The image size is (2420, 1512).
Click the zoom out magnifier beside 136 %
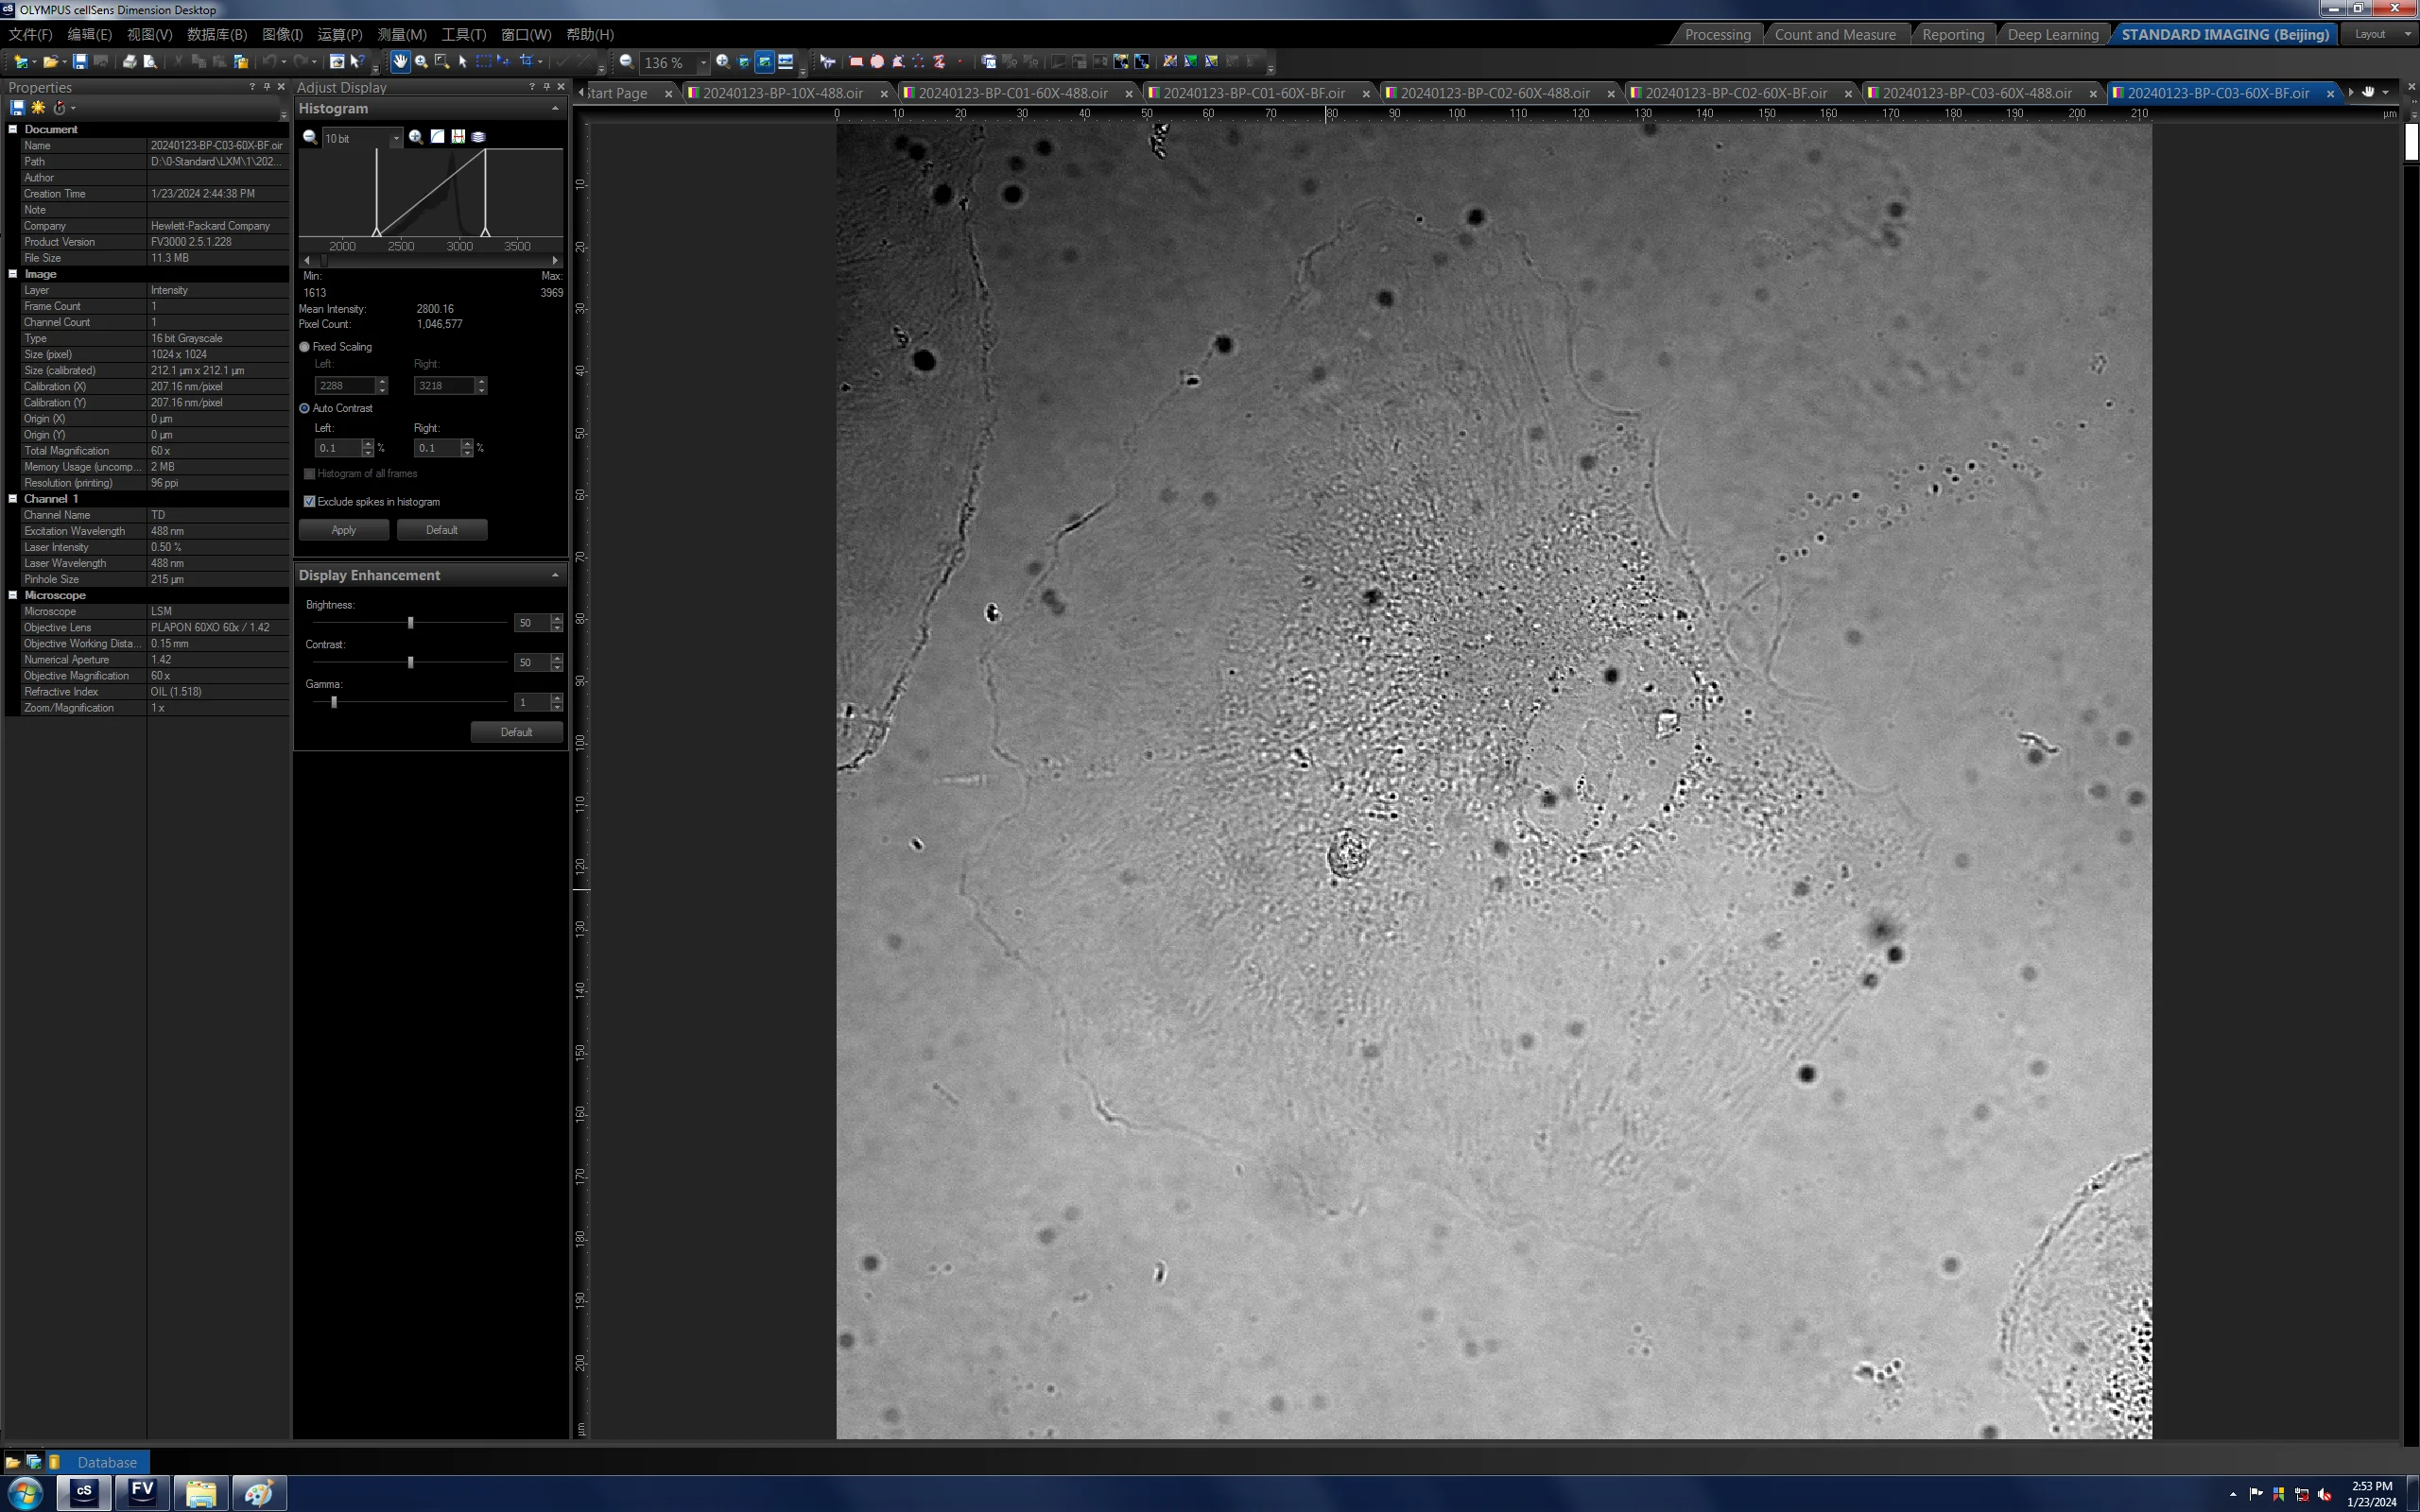coord(626,62)
